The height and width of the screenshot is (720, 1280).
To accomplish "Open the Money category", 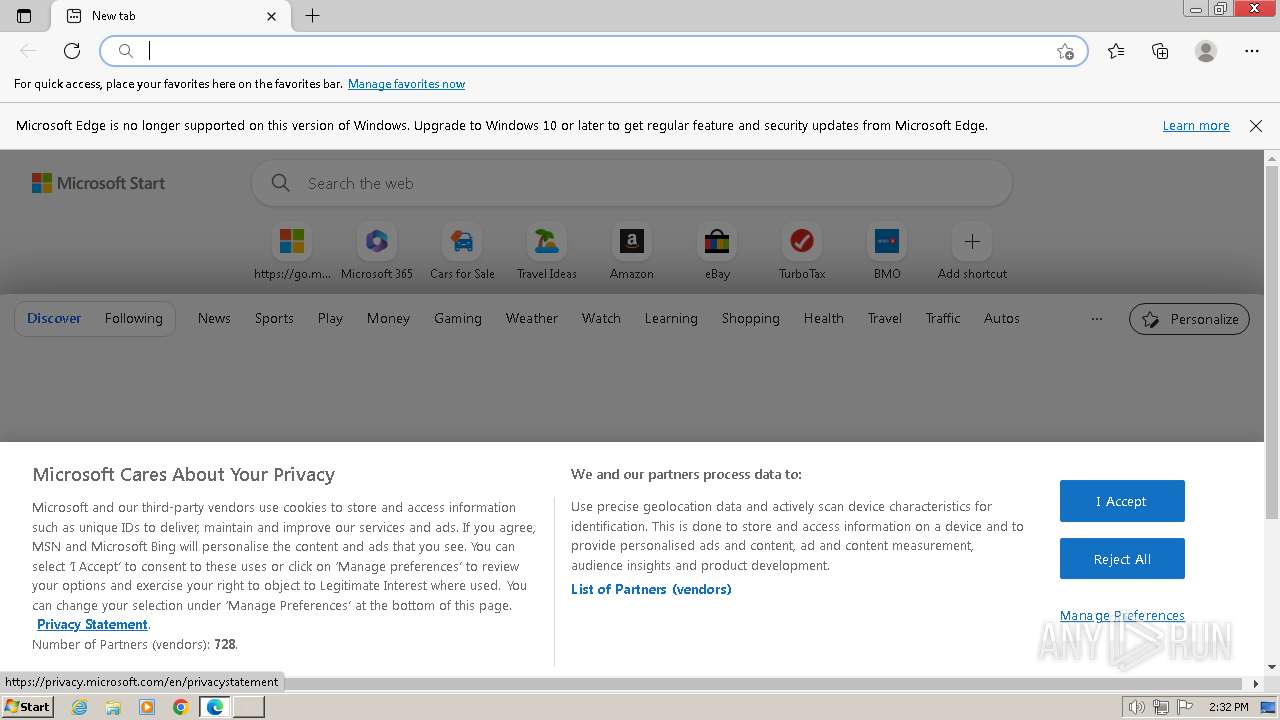I will pyautogui.click(x=388, y=318).
